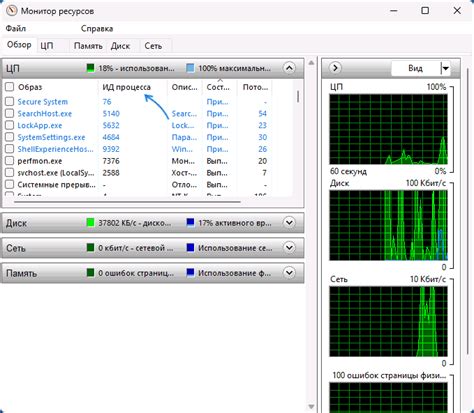Click the CPU graph thumbnail
This screenshot has width=474, height=413.
(x=388, y=129)
